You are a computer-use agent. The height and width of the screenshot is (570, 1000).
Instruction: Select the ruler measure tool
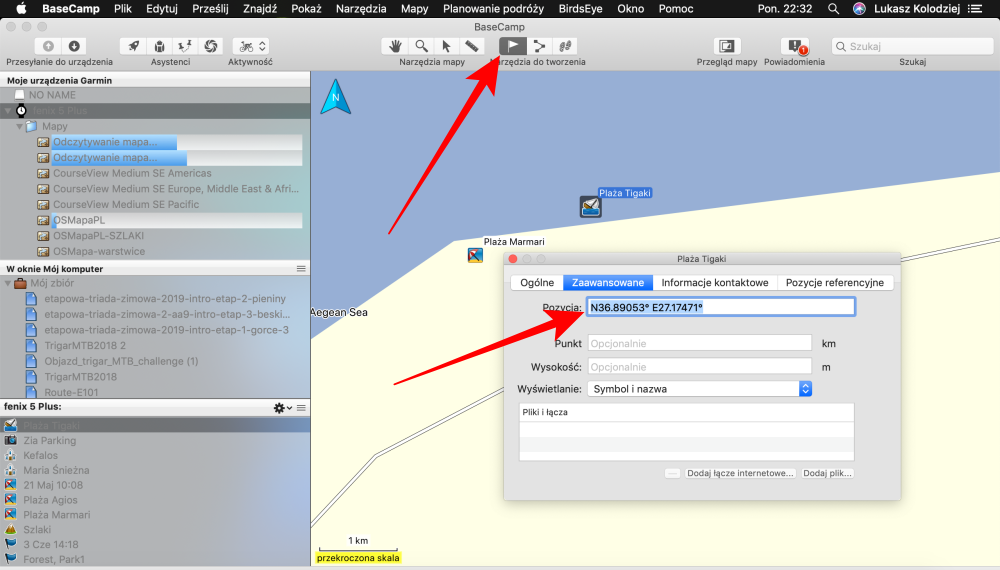pos(472,46)
